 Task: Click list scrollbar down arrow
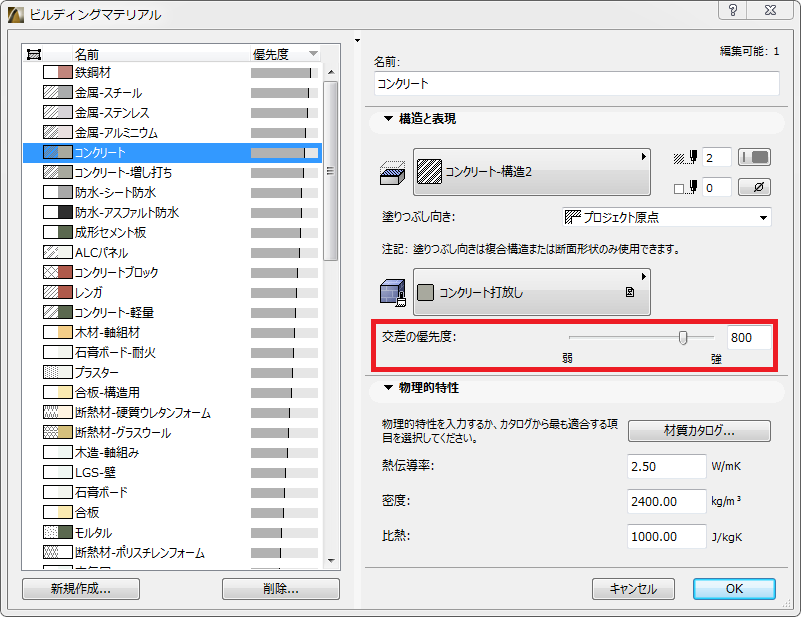point(331,561)
